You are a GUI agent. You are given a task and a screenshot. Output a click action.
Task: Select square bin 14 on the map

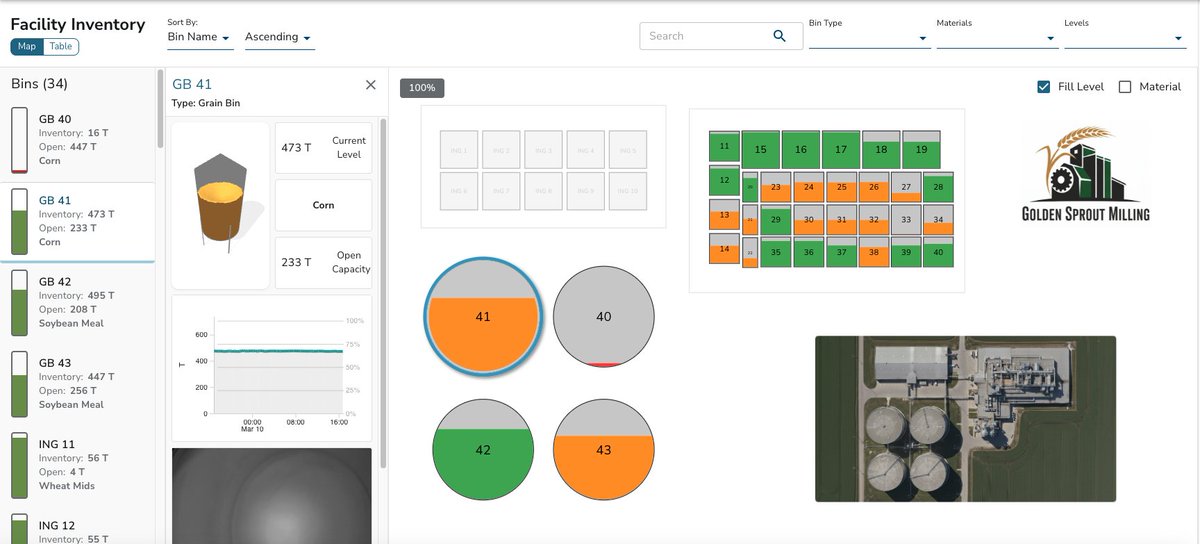coord(724,248)
